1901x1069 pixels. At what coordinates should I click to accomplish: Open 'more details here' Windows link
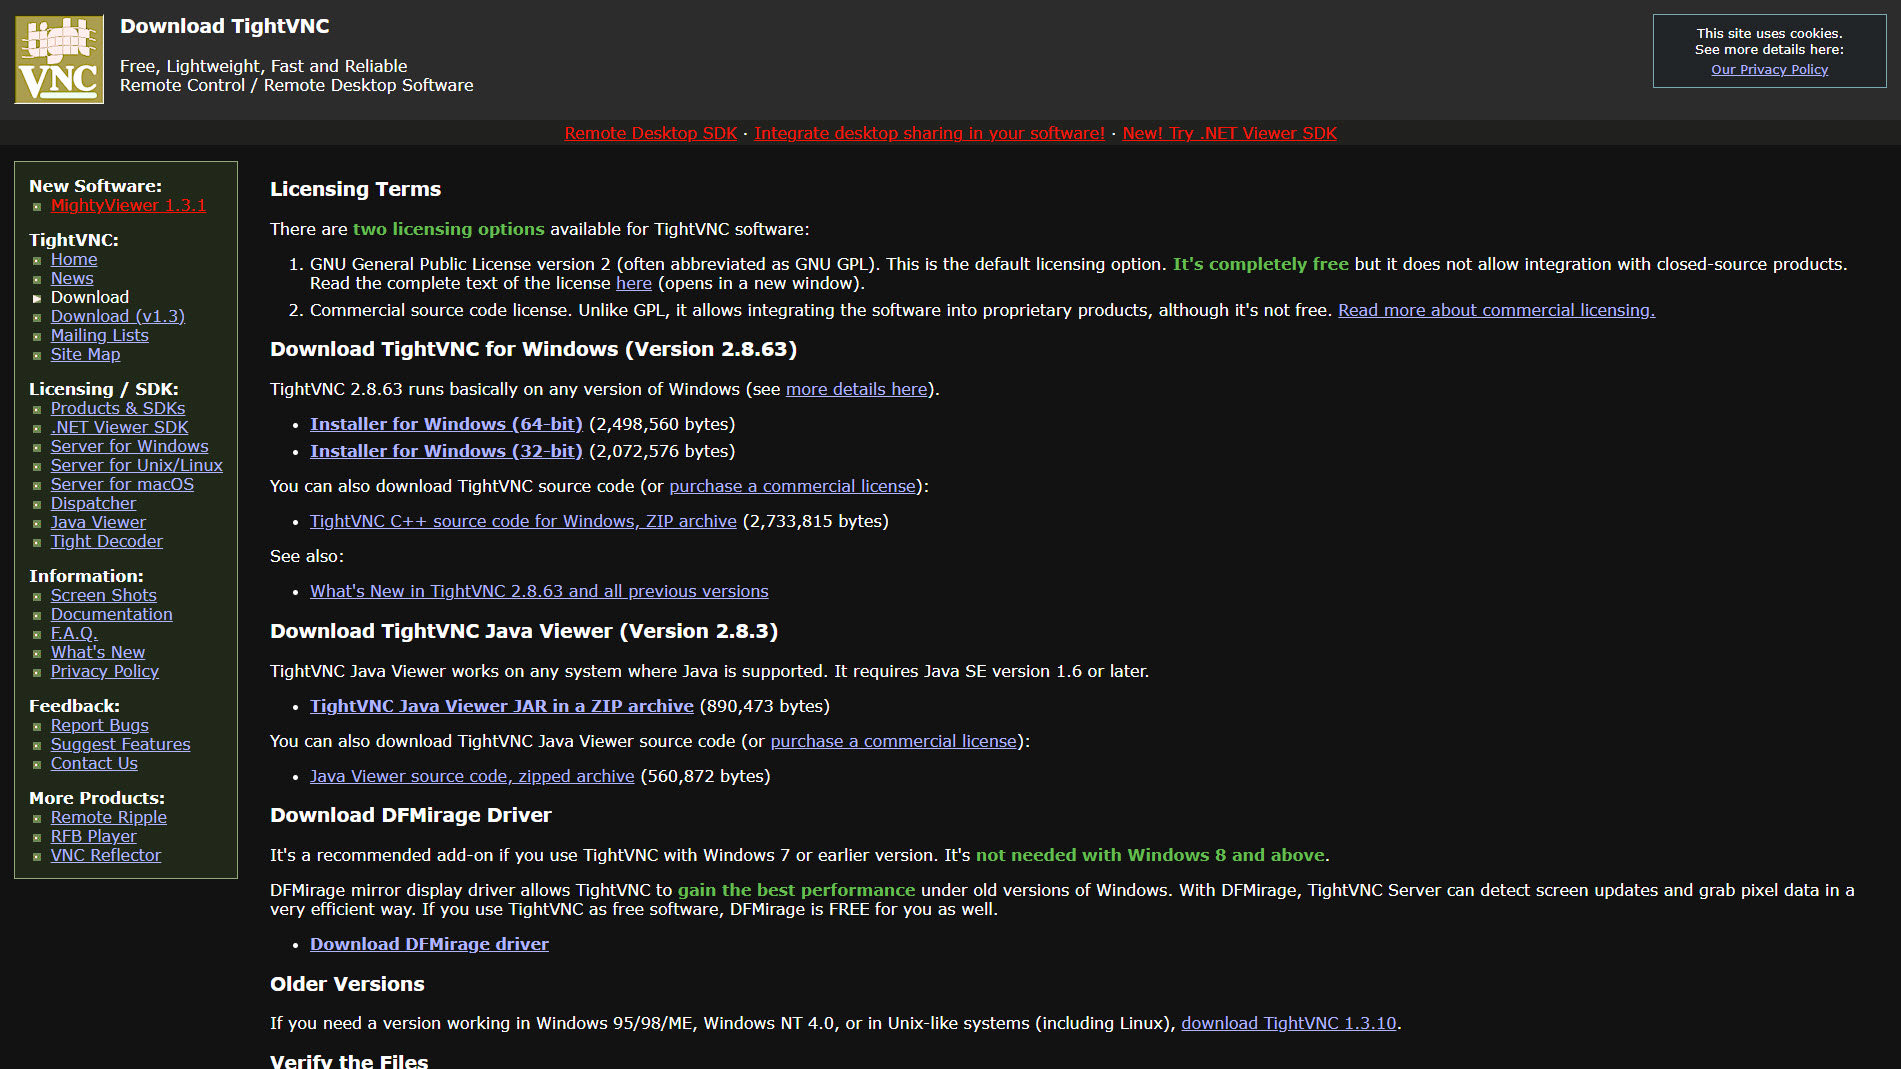point(857,389)
